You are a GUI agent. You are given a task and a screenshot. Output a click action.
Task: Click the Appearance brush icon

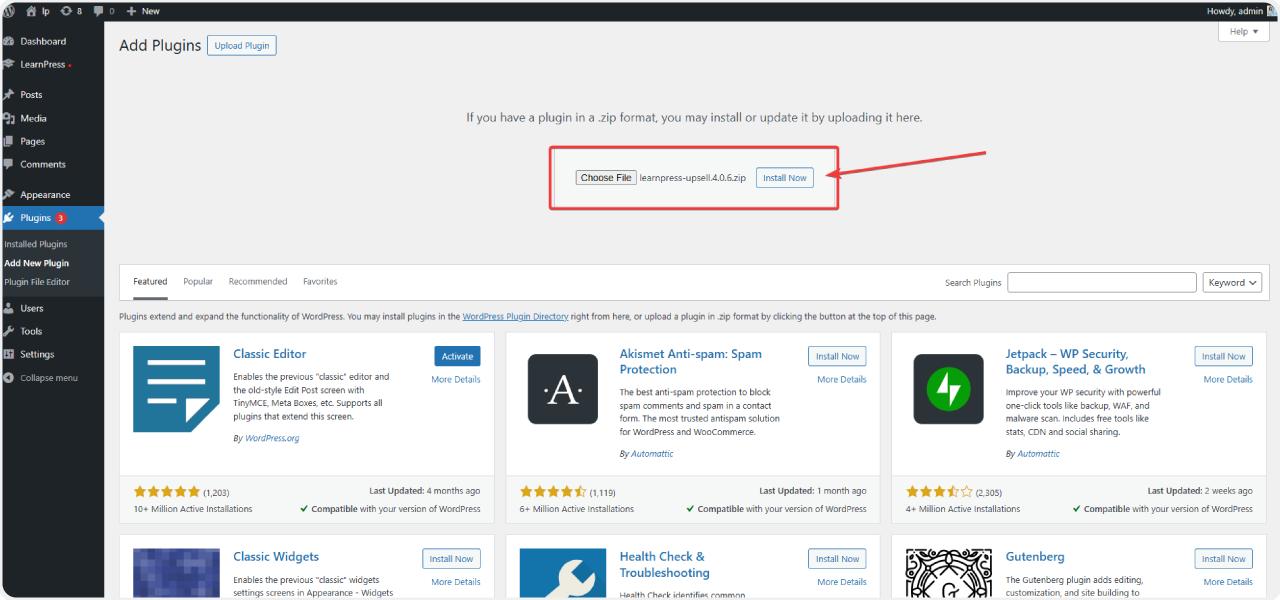click(9, 194)
